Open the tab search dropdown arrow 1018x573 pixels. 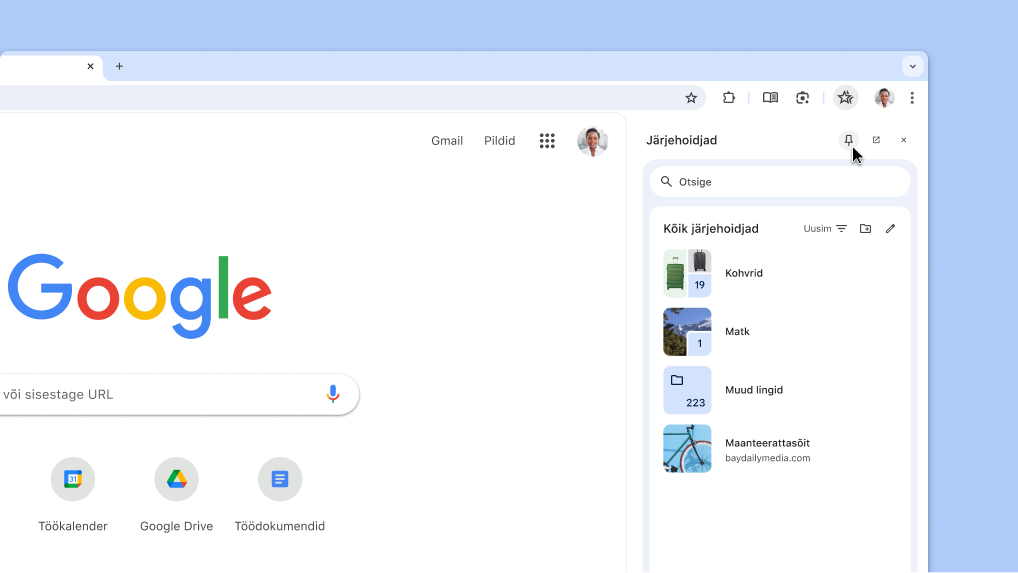(912, 66)
